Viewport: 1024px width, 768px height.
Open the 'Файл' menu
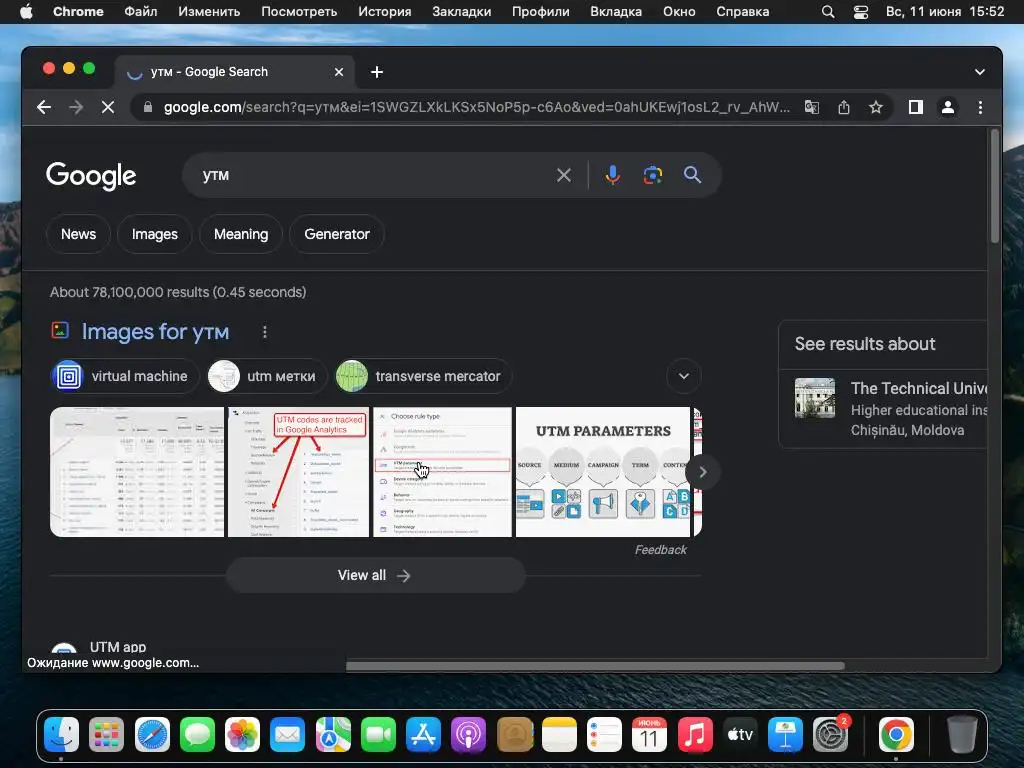140,12
